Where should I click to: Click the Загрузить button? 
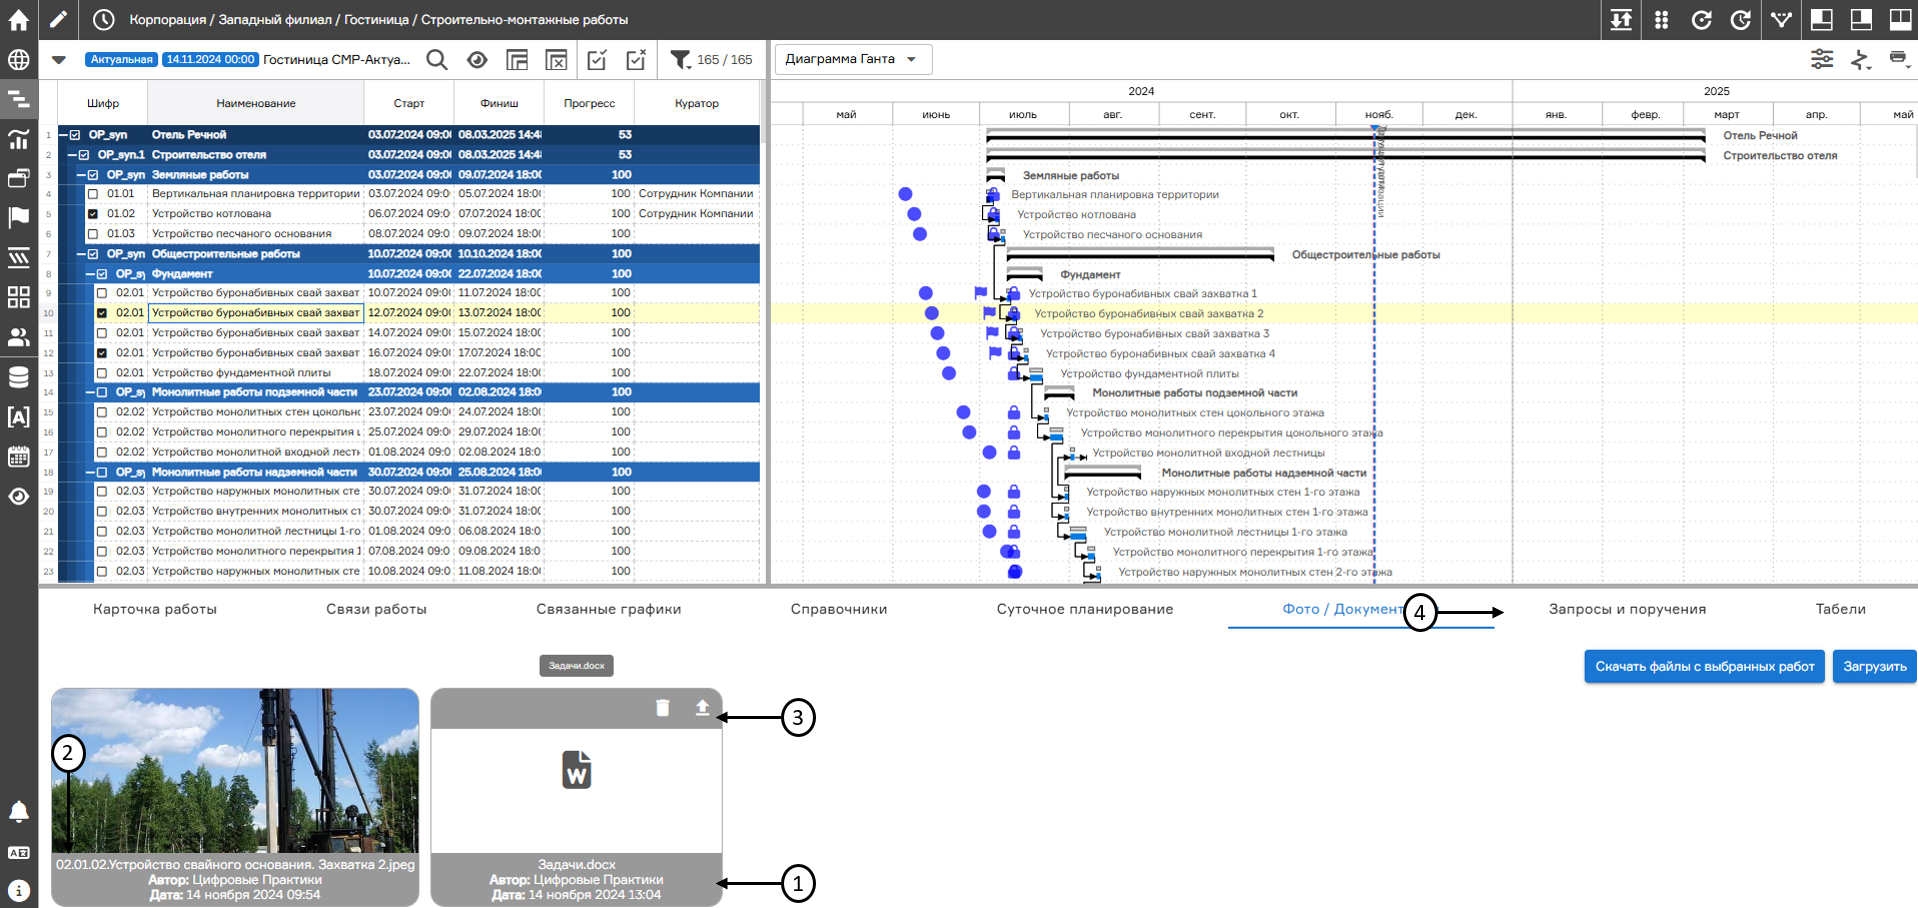point(1875,667)
